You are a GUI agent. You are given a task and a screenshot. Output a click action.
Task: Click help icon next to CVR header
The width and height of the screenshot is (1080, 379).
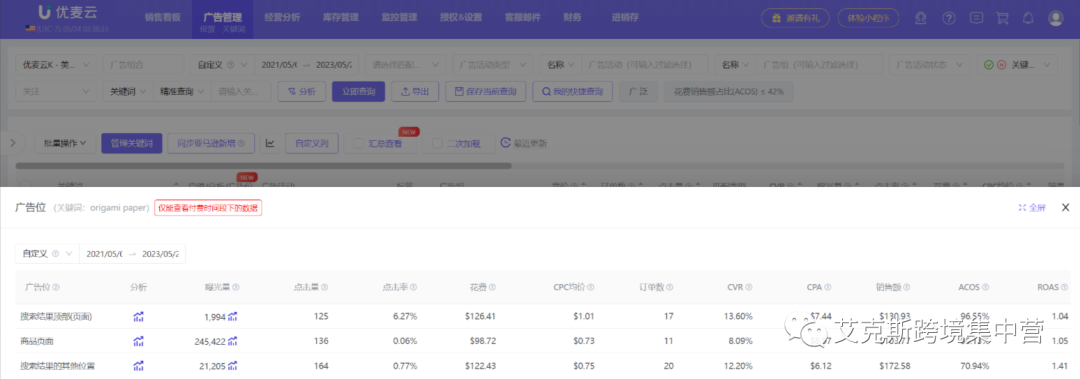click(749, 287)
